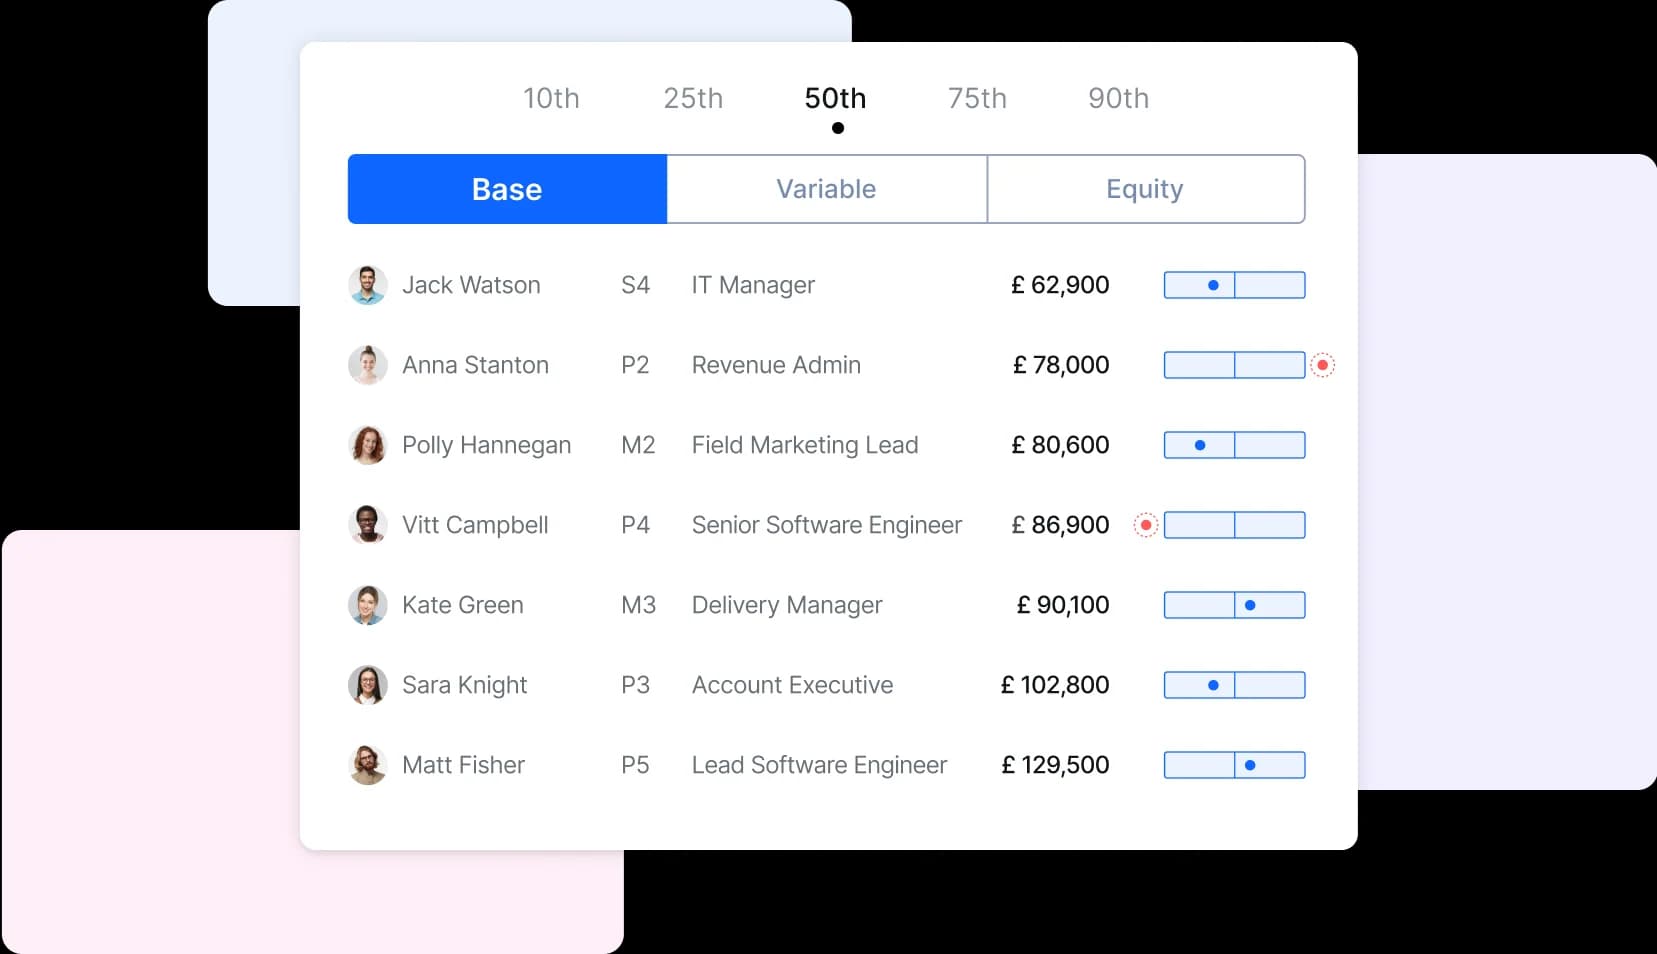Viewport: 1657px width, 954px height.
Task: Switch to the Variable pay tab
Action: coord(826,189)
